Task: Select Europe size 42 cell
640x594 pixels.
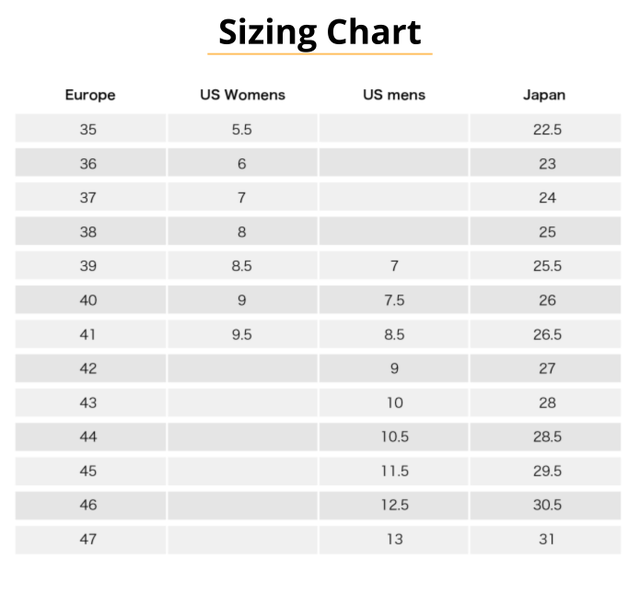Action: point(89,369)
